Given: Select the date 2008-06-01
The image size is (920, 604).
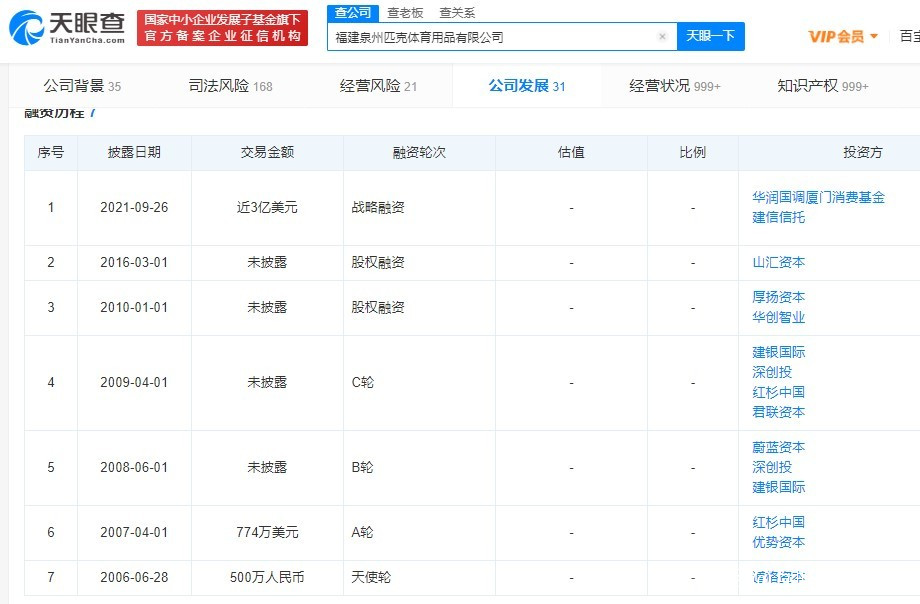Looking at the screenshot, I should coord(134,467).
